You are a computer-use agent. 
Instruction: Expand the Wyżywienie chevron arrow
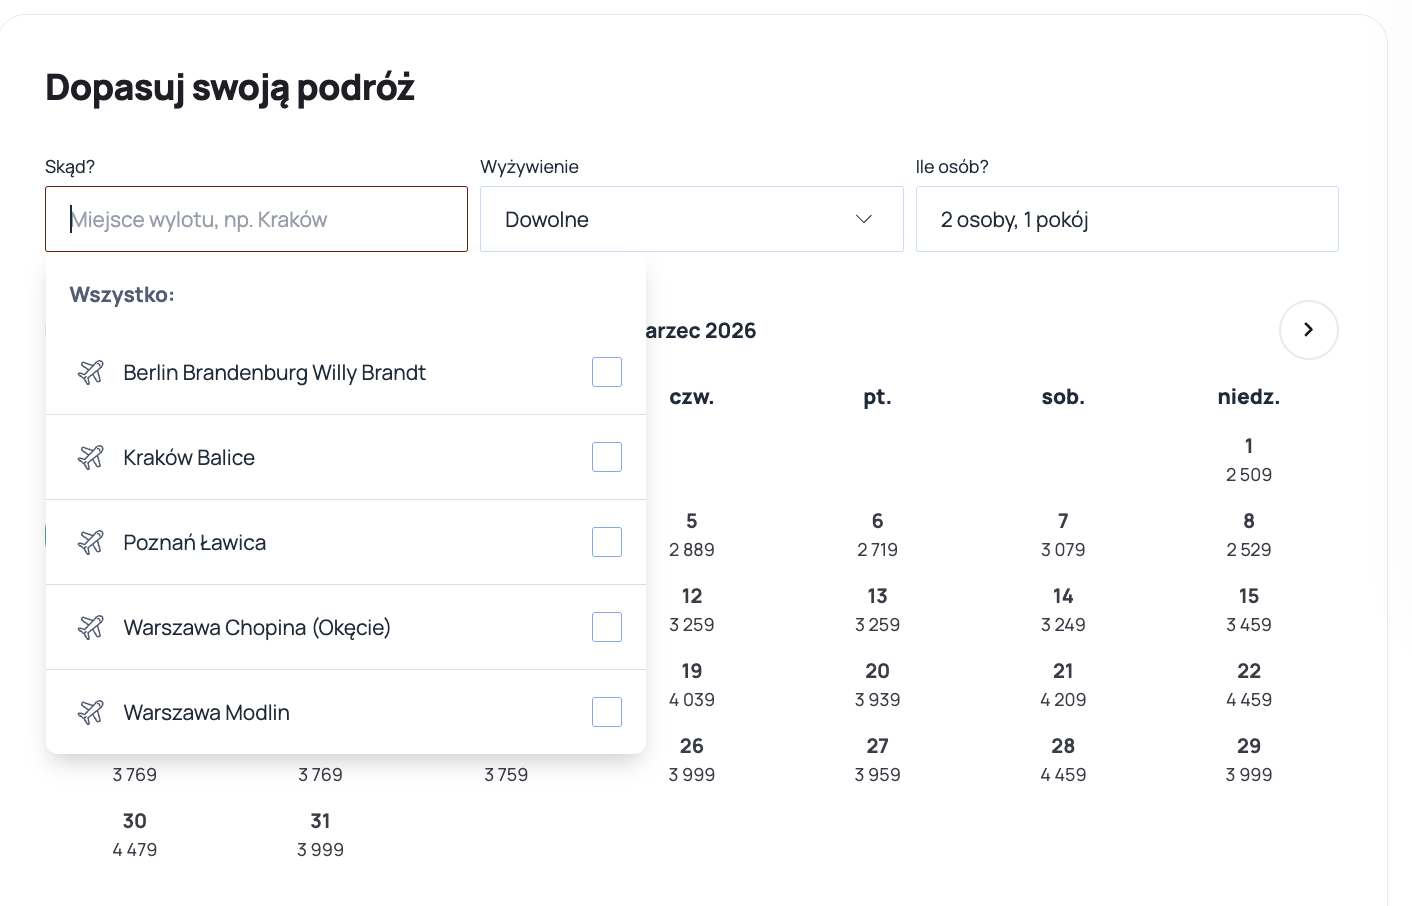pos(864,219)
